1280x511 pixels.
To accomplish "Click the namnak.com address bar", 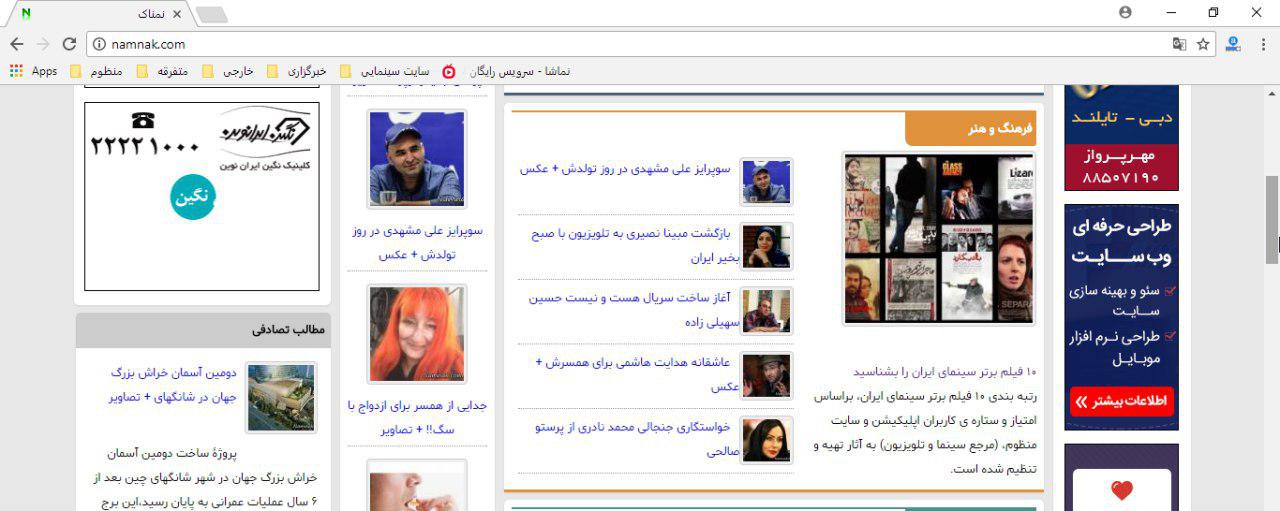I will (600, 44).
